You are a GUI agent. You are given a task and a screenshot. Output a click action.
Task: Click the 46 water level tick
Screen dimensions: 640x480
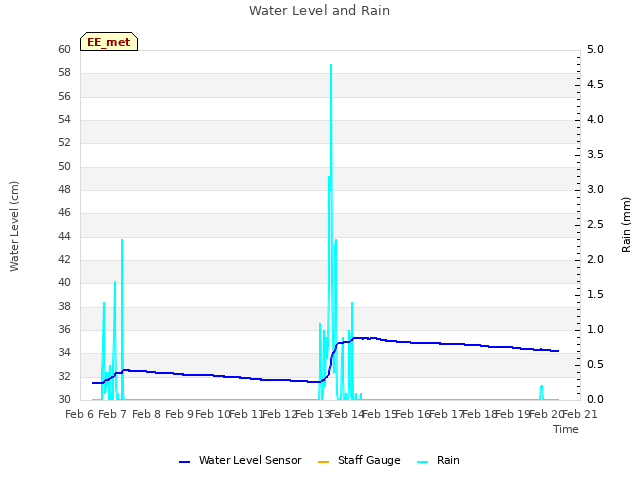coord(64,213)
